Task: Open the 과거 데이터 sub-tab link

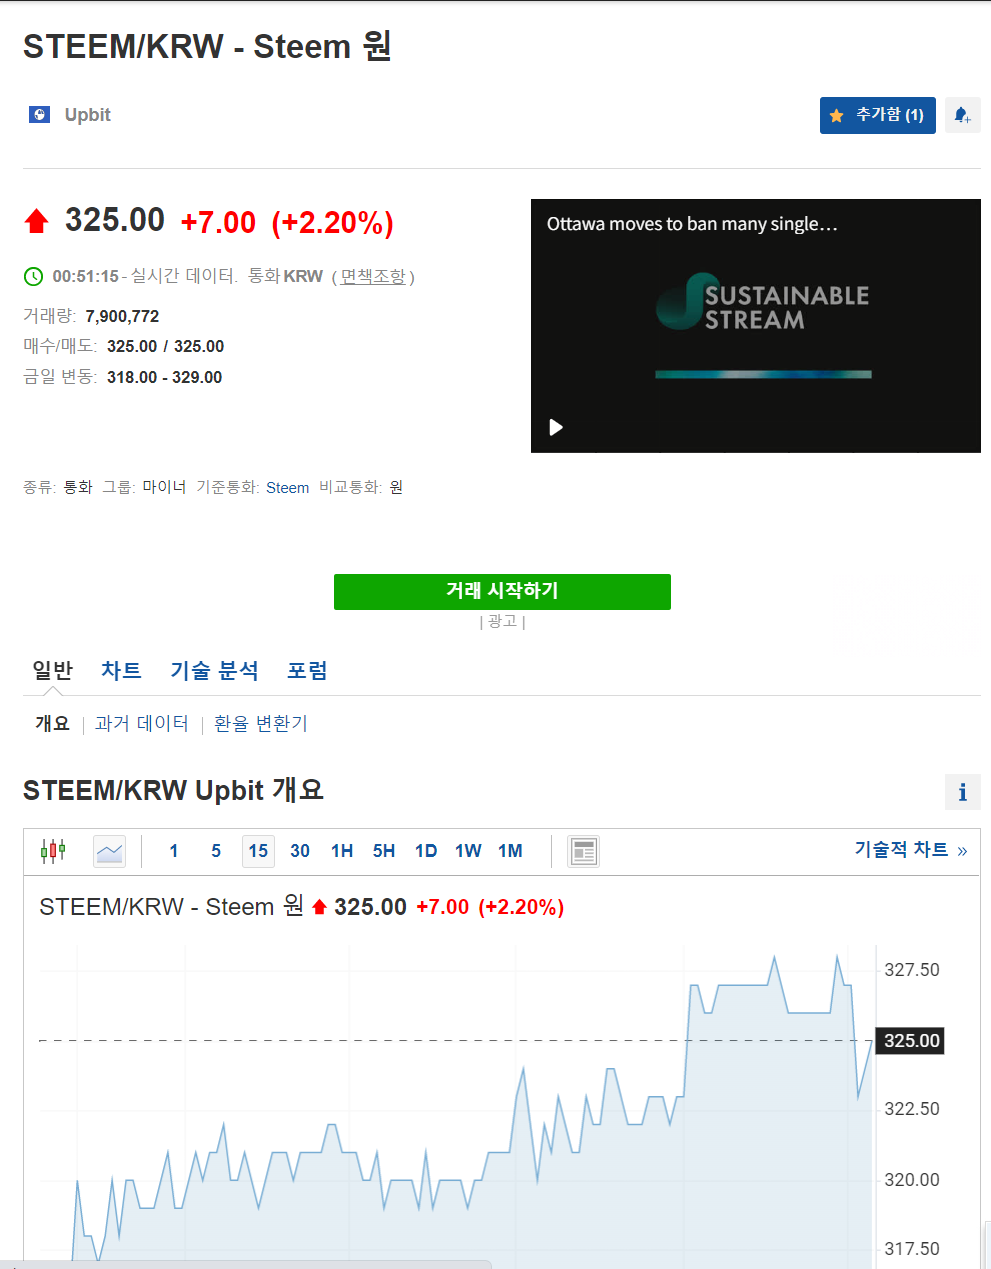Action: pos(141,723)
